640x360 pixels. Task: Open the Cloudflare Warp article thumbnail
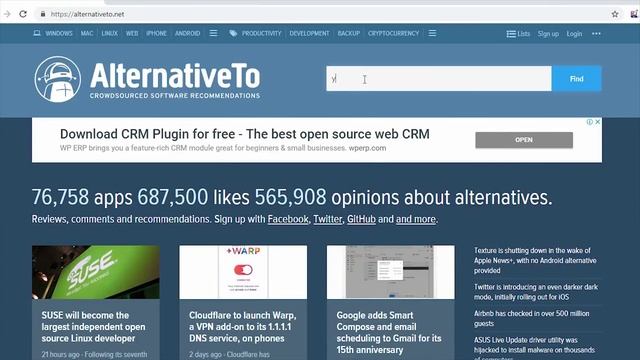tap(243, 272)
